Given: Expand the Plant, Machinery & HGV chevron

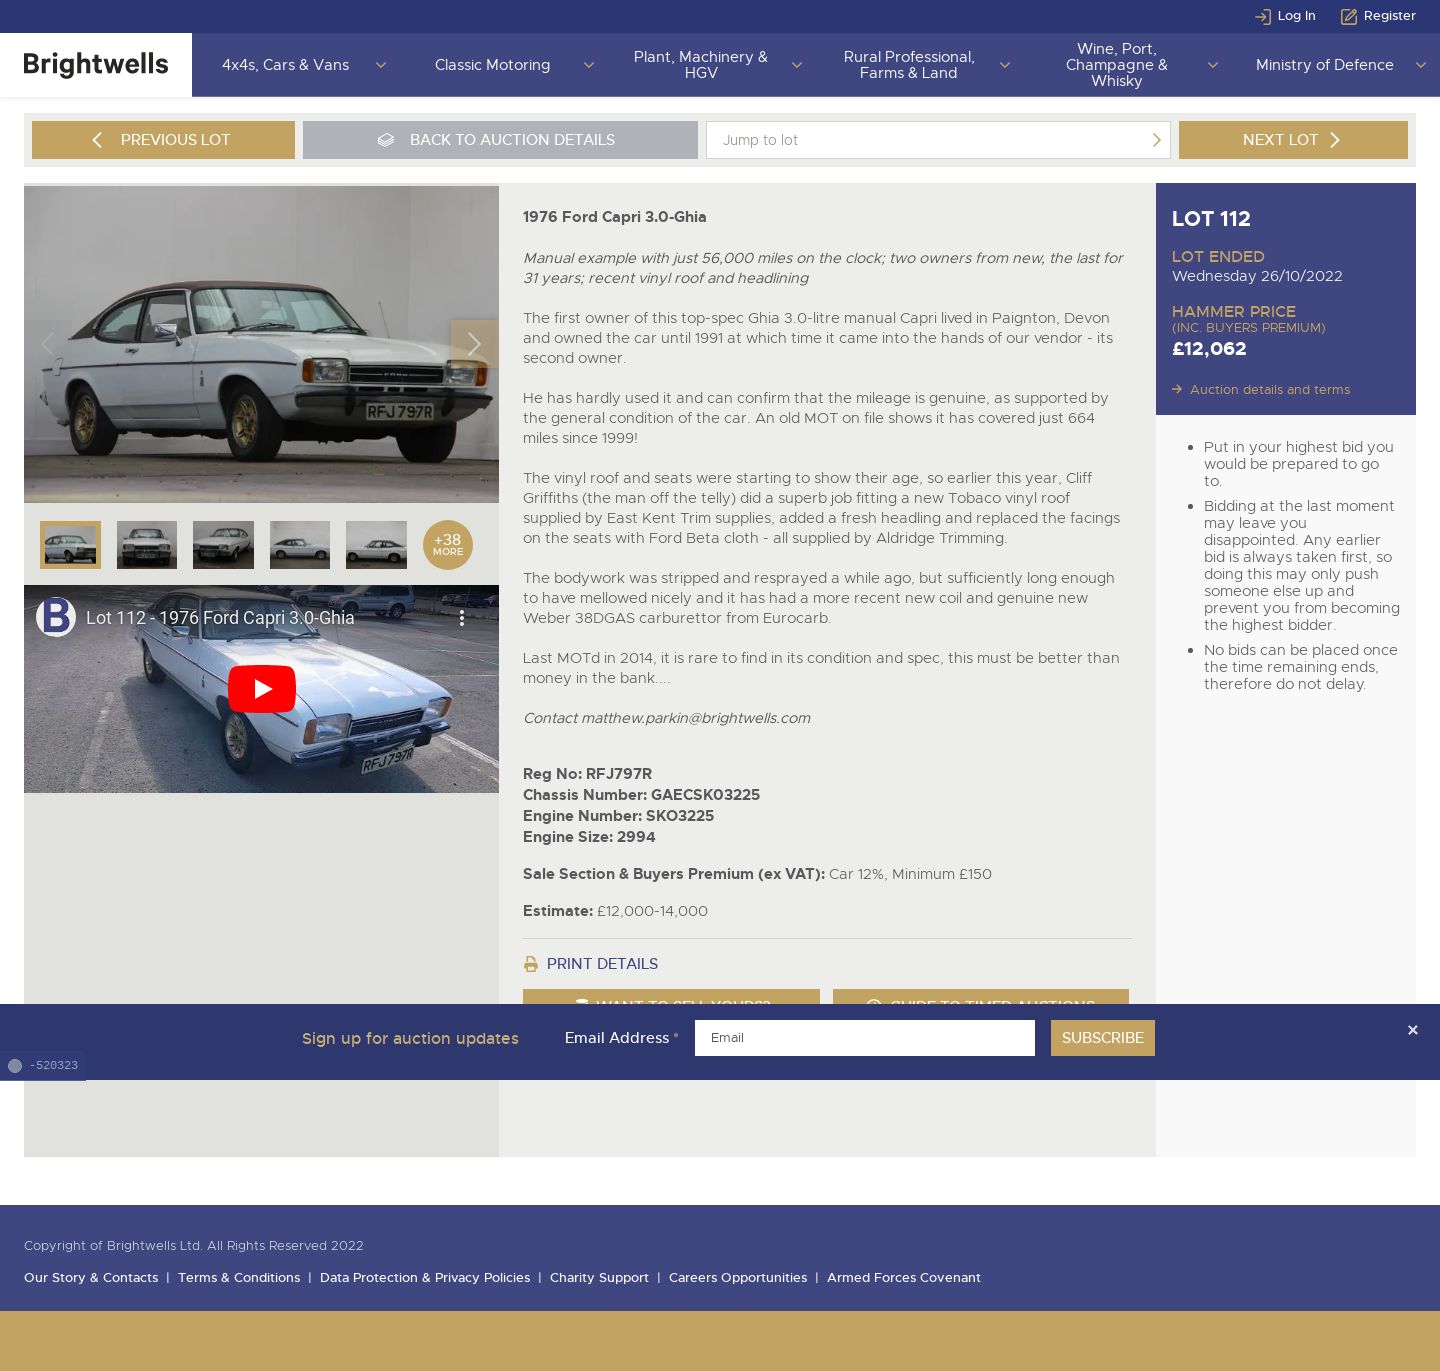Looking at the screenshot, I should click(797, 65).
